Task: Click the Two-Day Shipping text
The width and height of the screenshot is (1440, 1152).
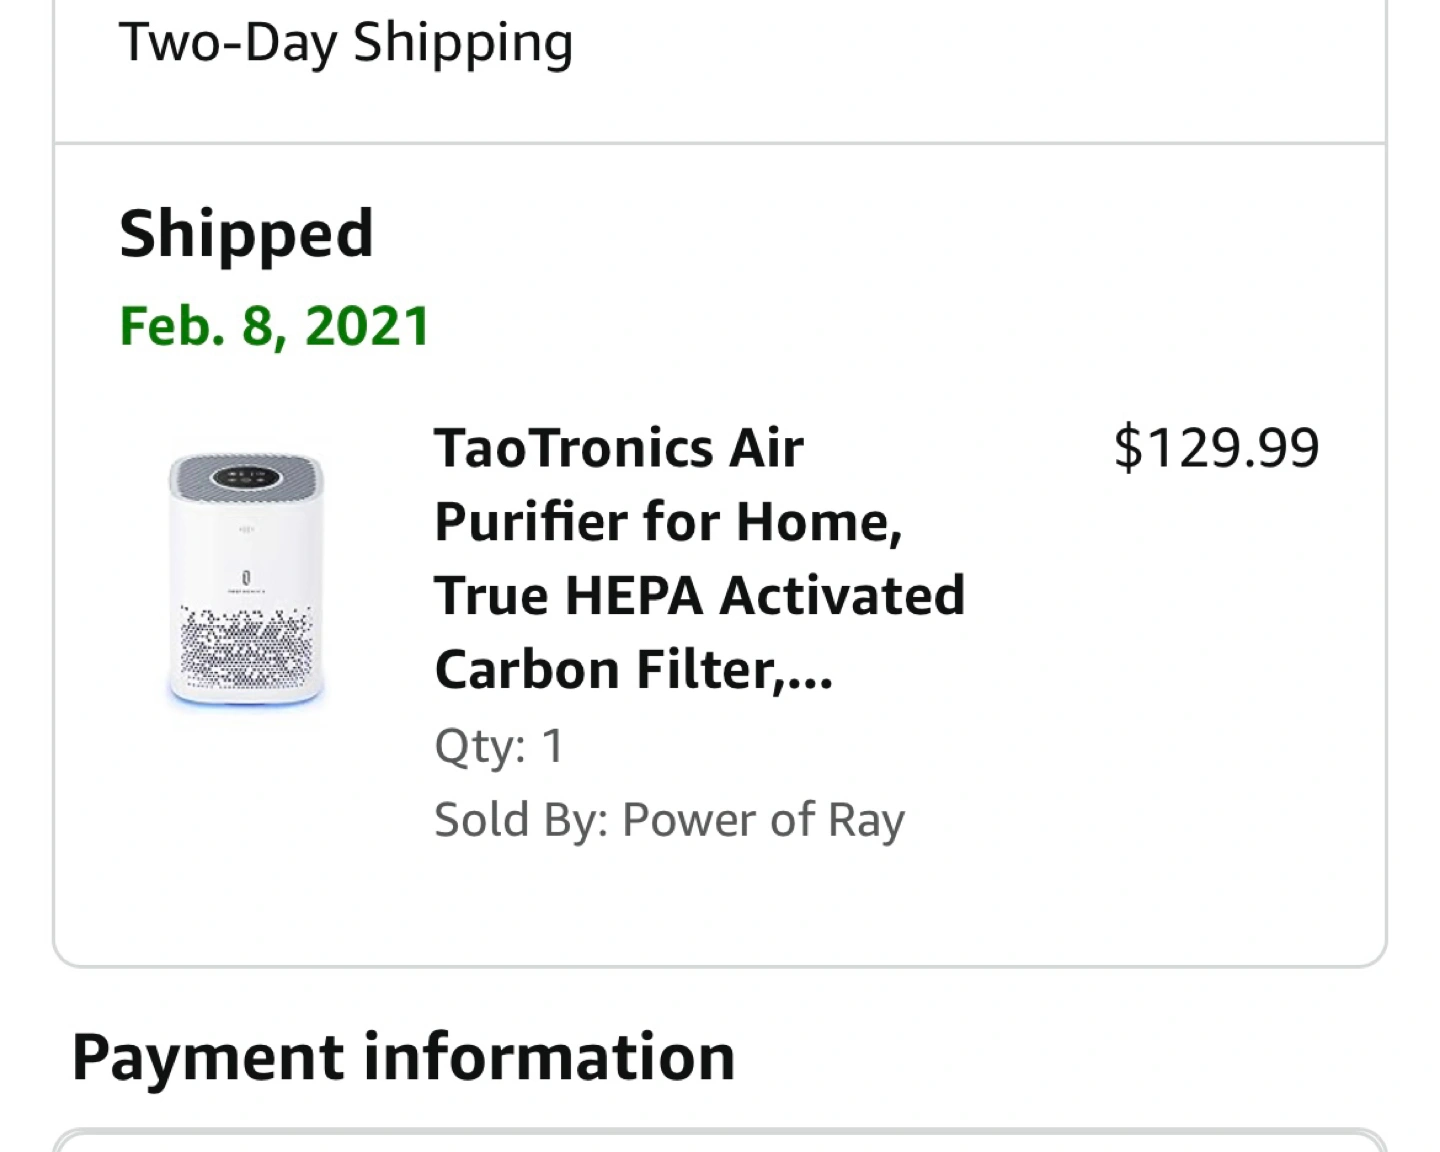Action: pos(346,42)
